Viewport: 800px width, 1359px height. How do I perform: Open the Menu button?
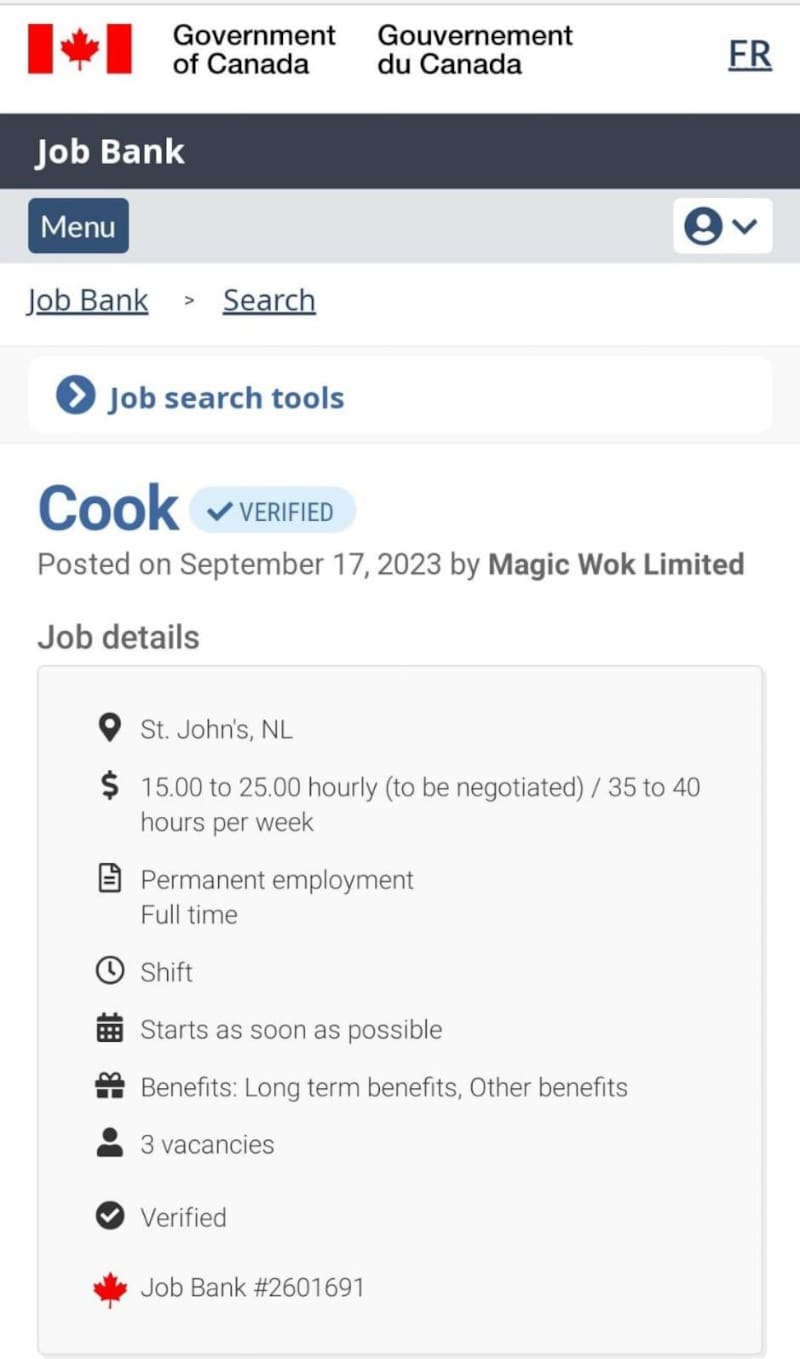click(78, 226)
